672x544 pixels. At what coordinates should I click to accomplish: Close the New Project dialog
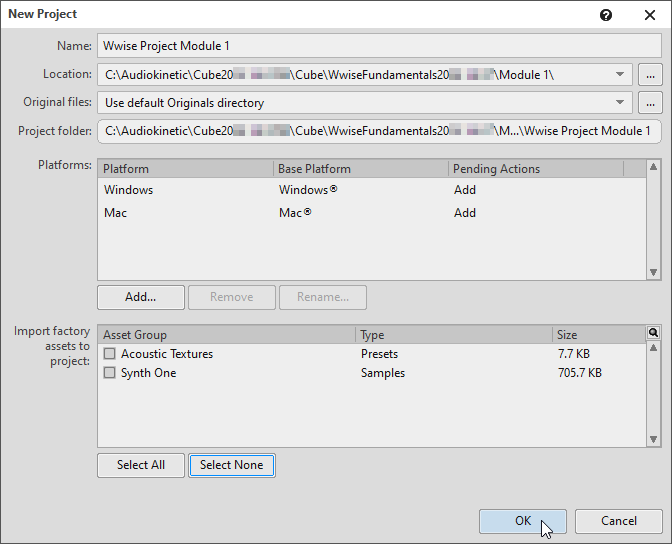click(650, 15)
